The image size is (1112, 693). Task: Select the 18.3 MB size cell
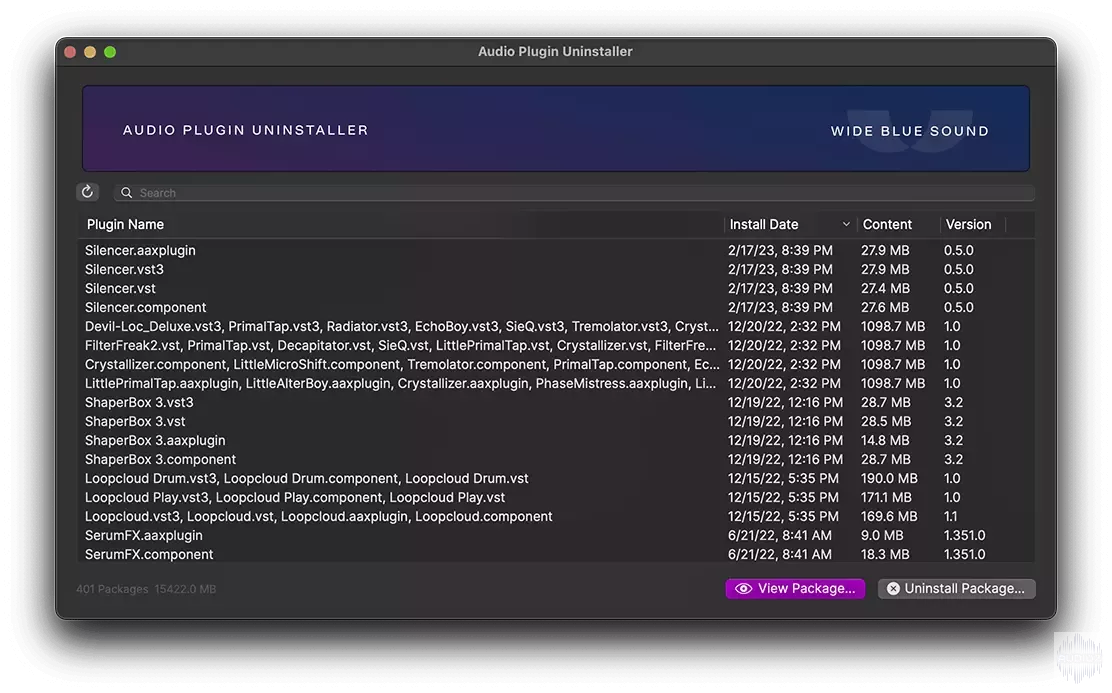(x=885, y=555)
